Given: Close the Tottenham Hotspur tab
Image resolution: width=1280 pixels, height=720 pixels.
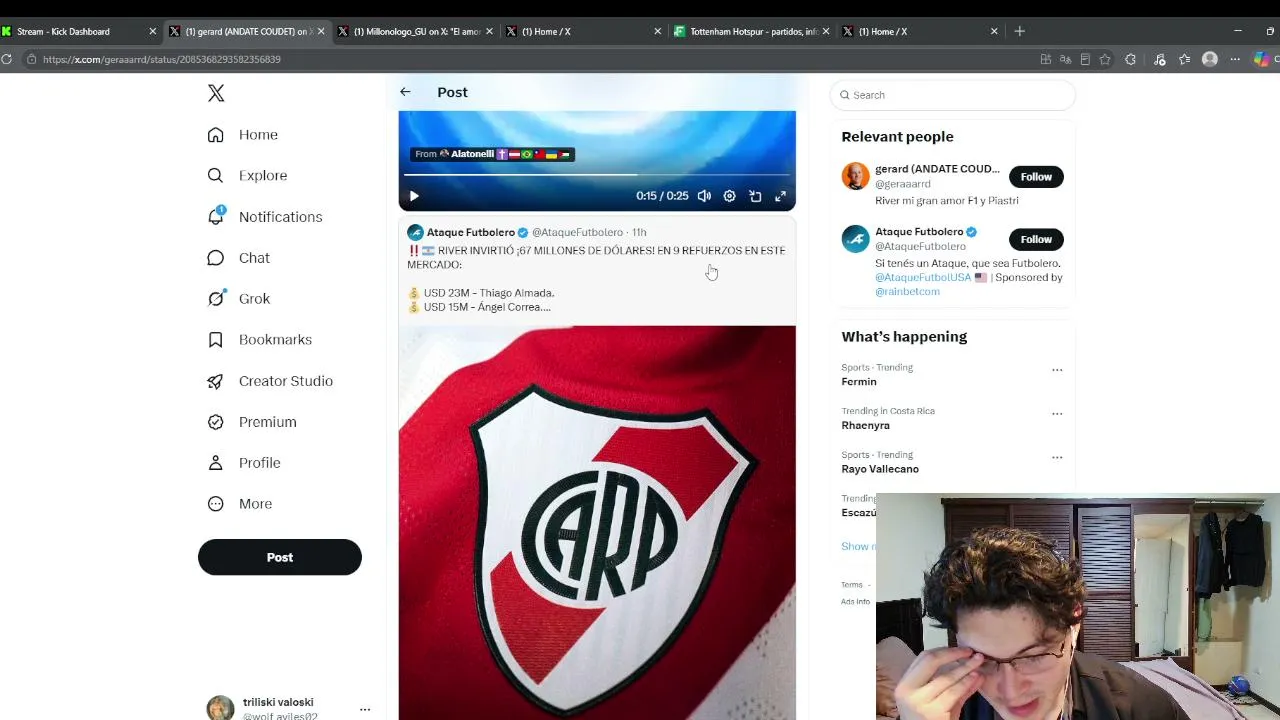Looking at the screenshot, I should tap(826, 32).
